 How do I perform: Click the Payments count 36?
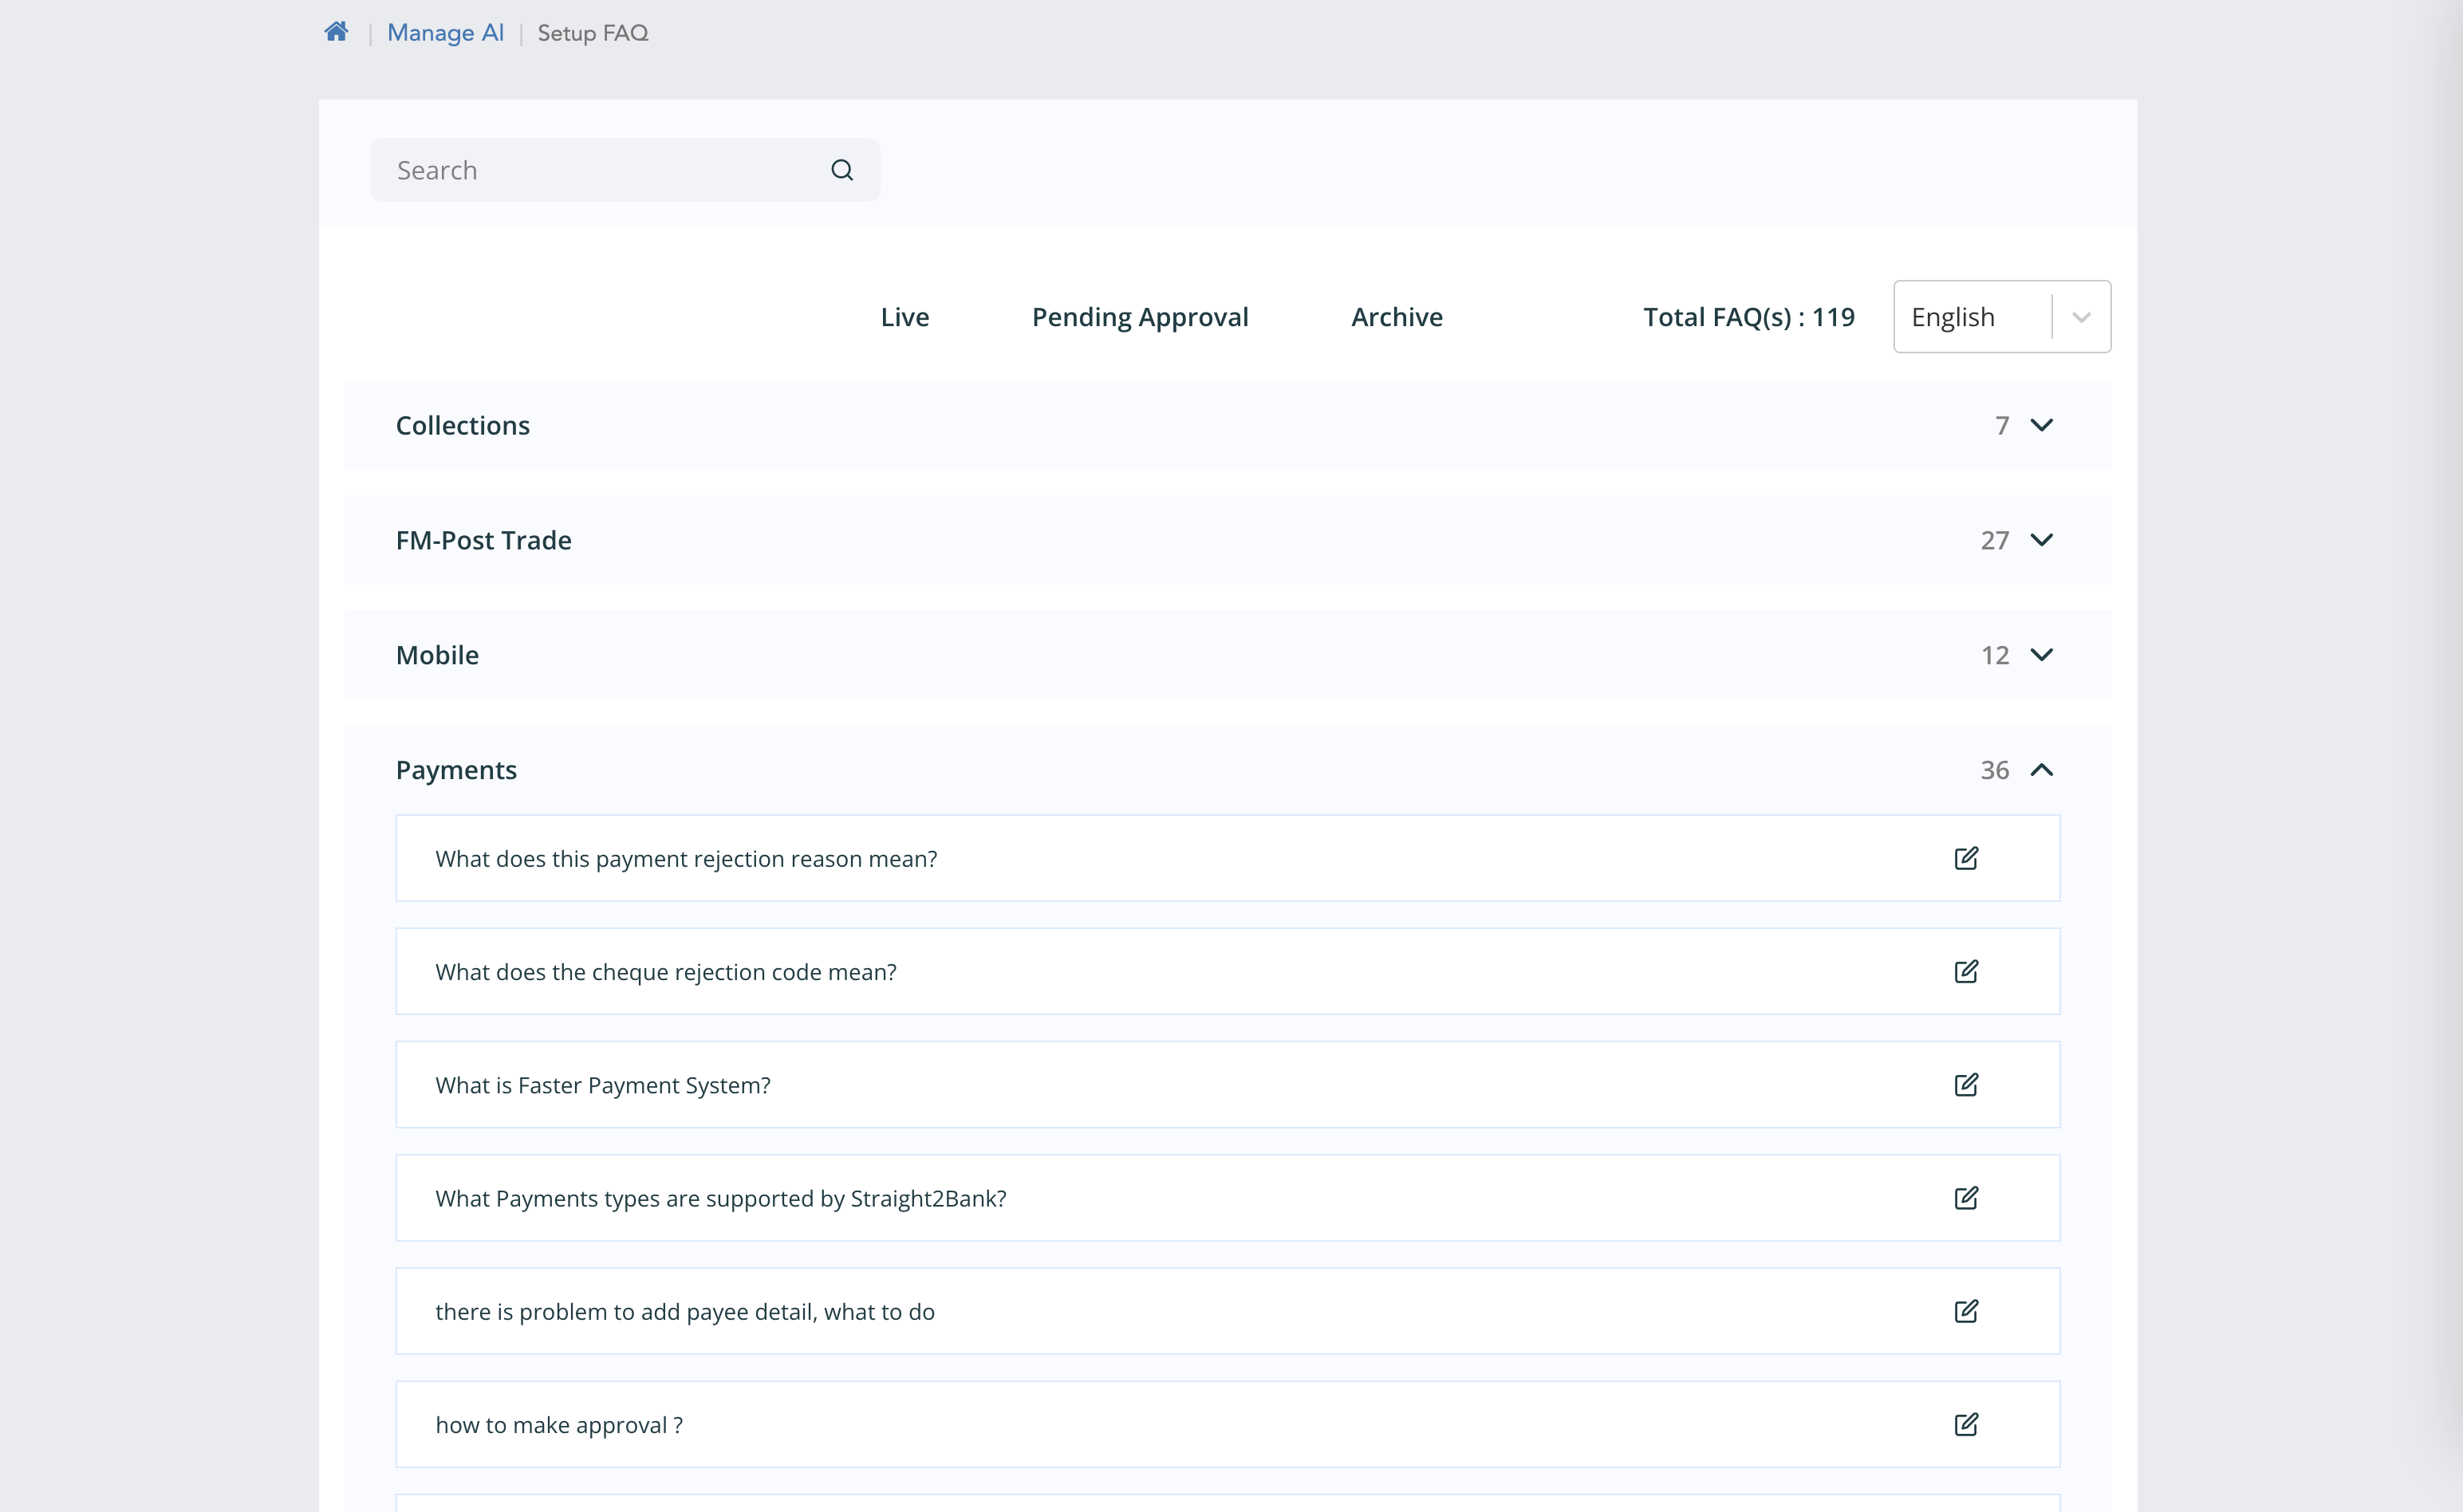click(1995, 771)
